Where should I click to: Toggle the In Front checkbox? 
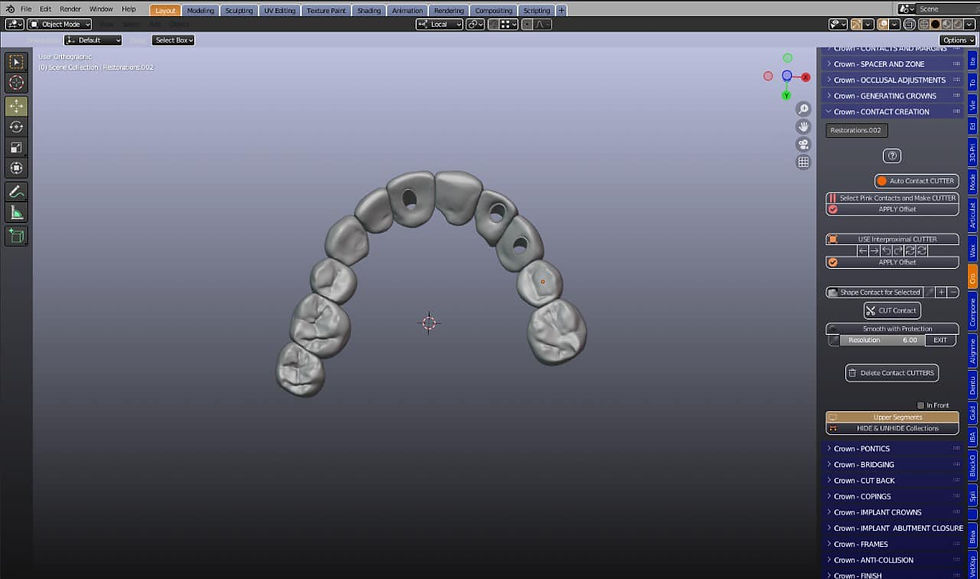coord(920,405)
